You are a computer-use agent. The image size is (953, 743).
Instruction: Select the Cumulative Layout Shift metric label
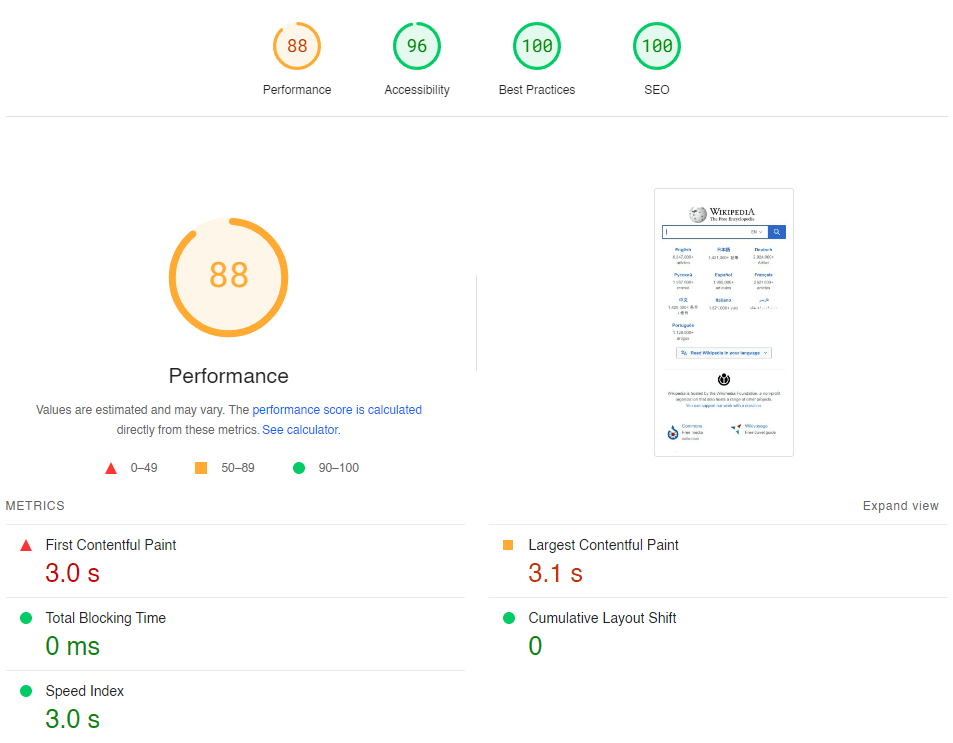point(602,618)
